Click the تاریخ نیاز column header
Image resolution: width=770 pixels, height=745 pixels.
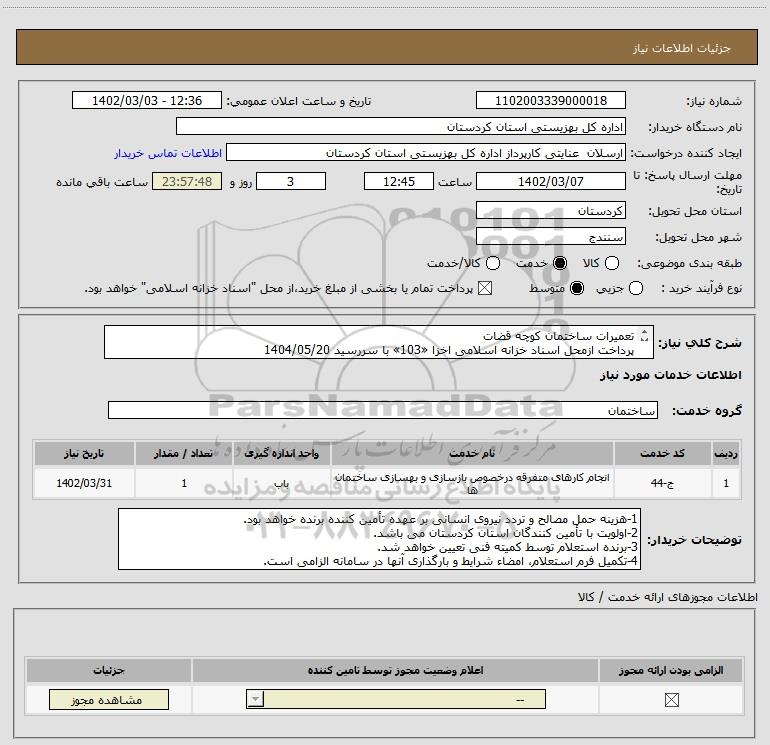tap(84, 453)
